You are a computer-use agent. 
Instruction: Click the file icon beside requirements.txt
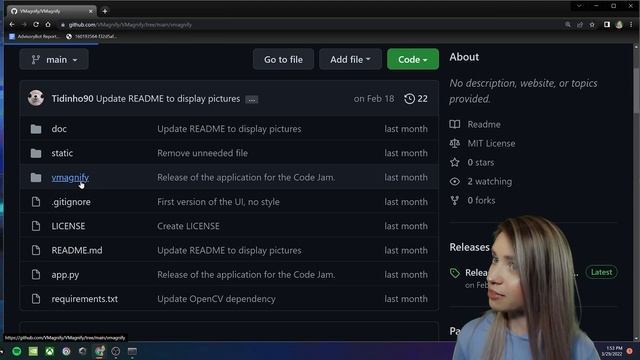(x=36, y=299)
